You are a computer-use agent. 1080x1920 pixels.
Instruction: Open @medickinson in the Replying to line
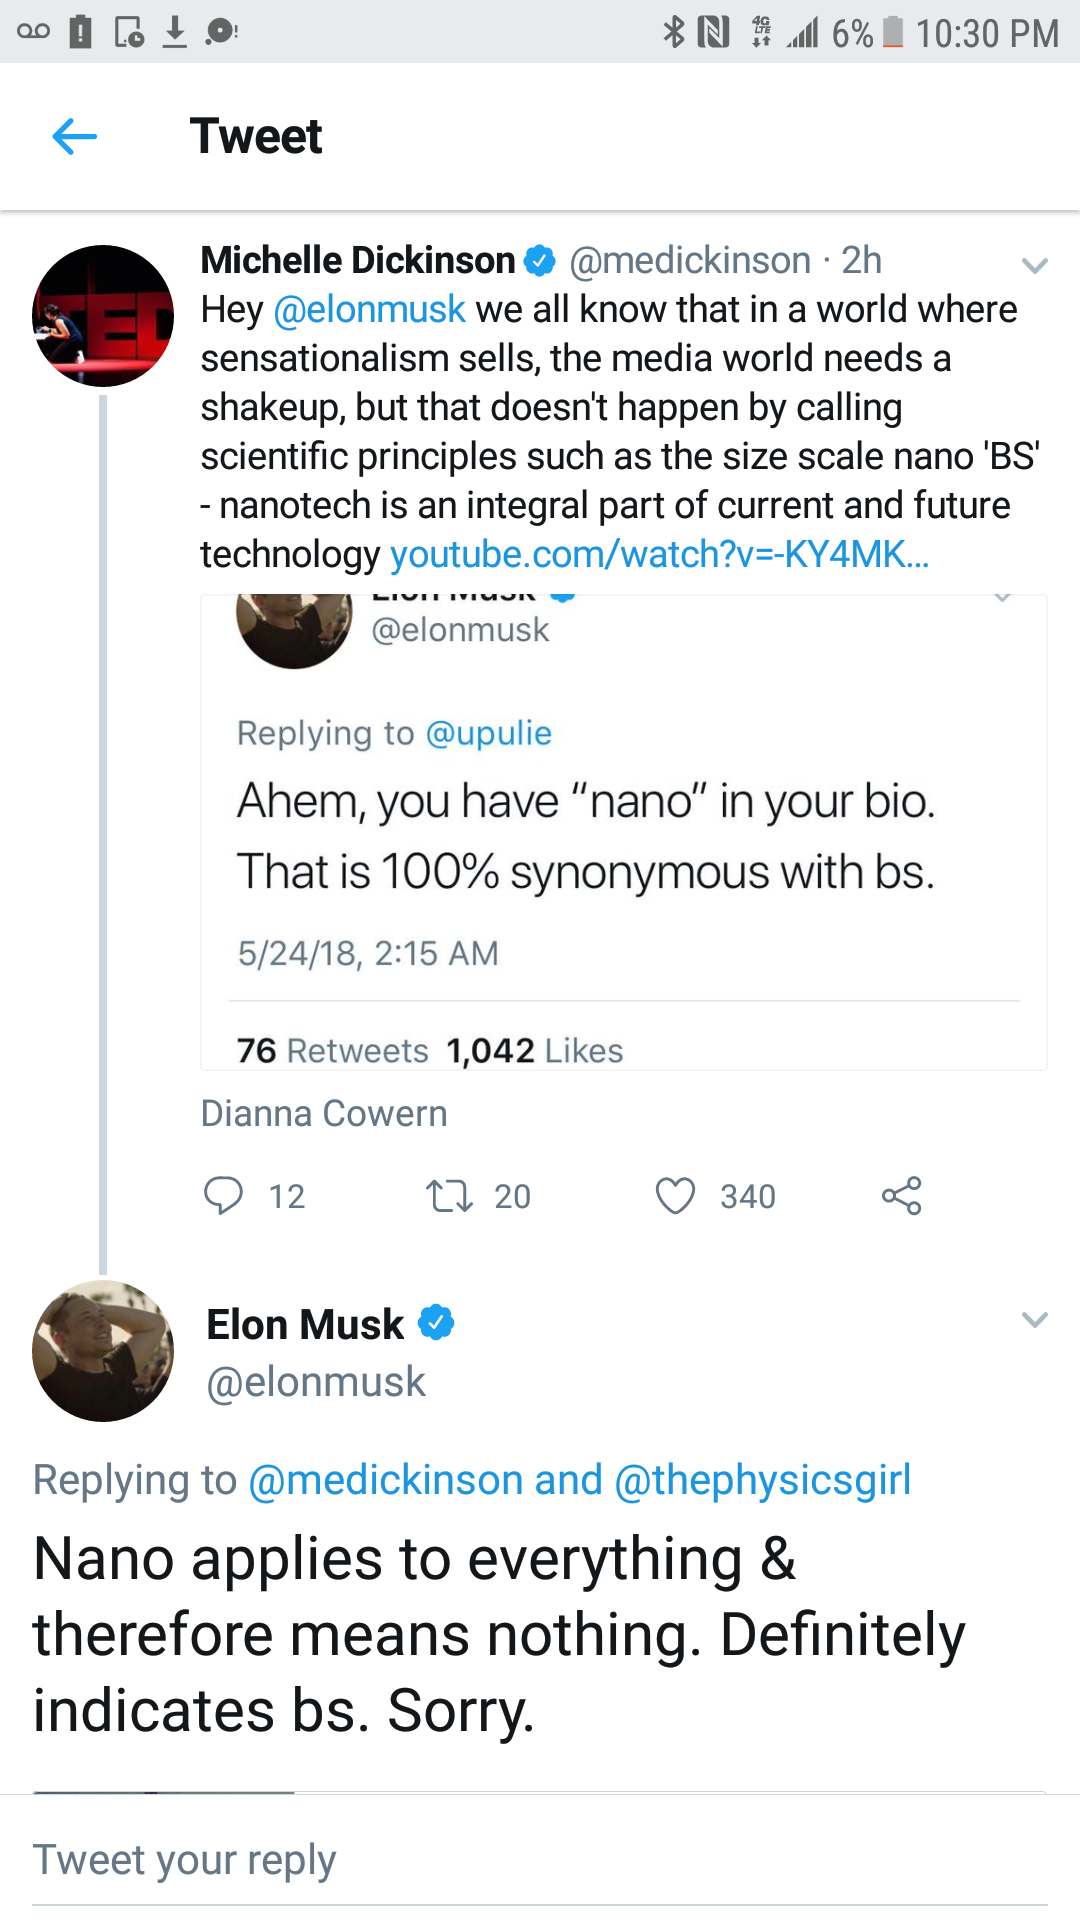[x=385, y=1480]
